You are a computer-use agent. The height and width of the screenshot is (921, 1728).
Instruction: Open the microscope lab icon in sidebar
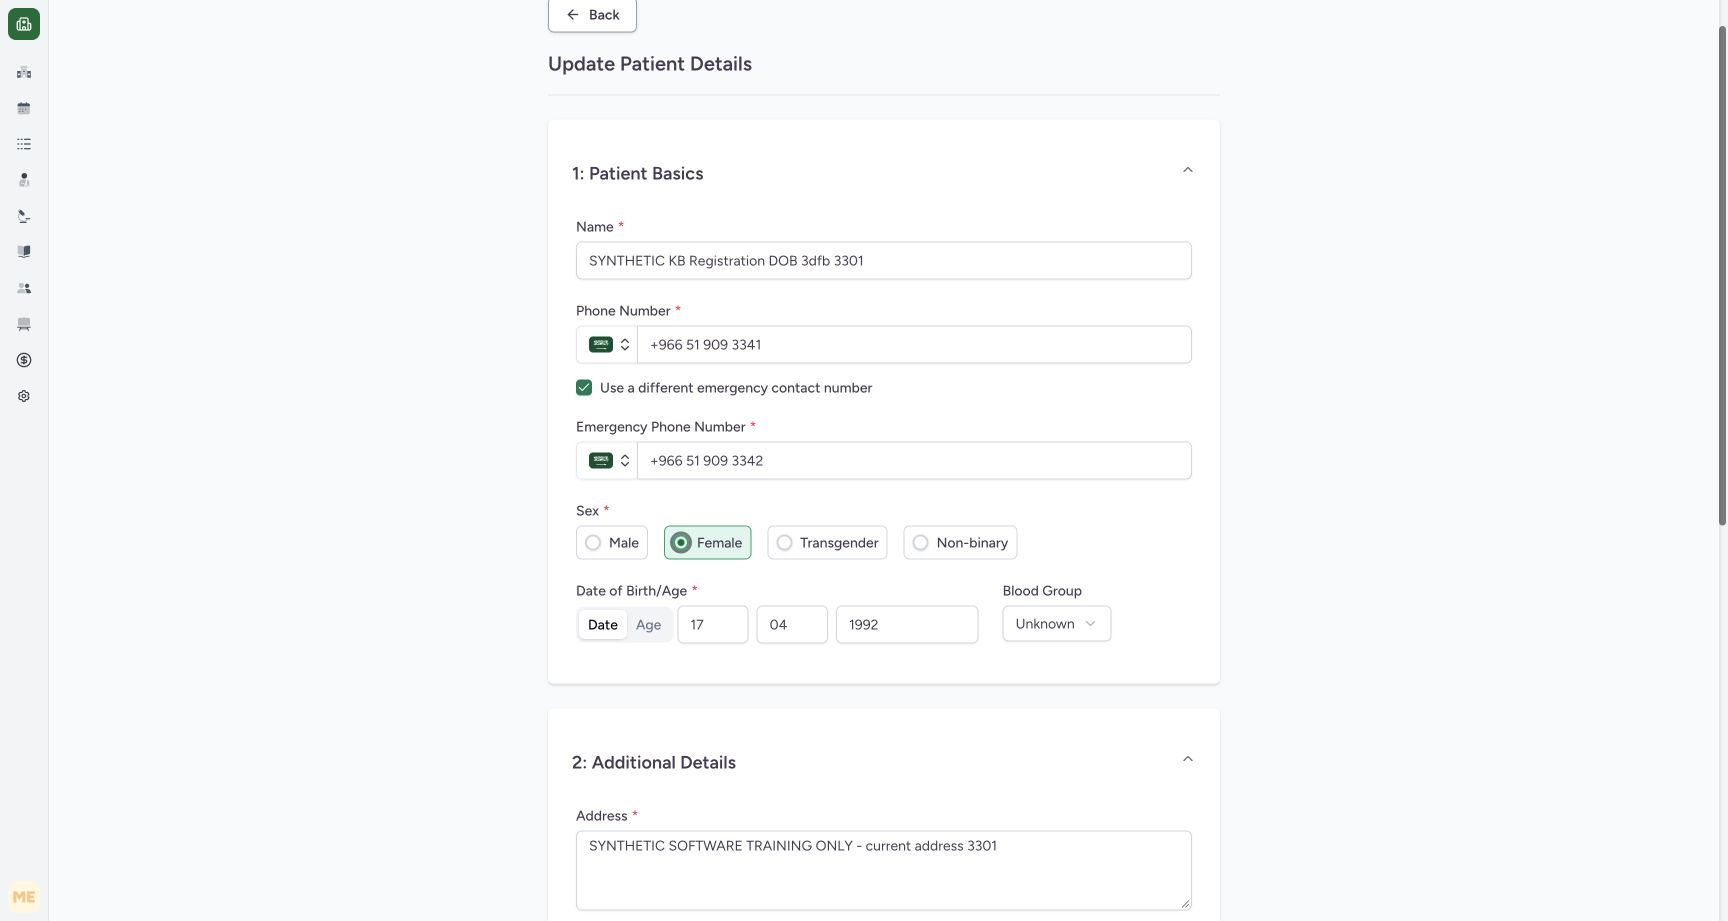coord(24,216)
